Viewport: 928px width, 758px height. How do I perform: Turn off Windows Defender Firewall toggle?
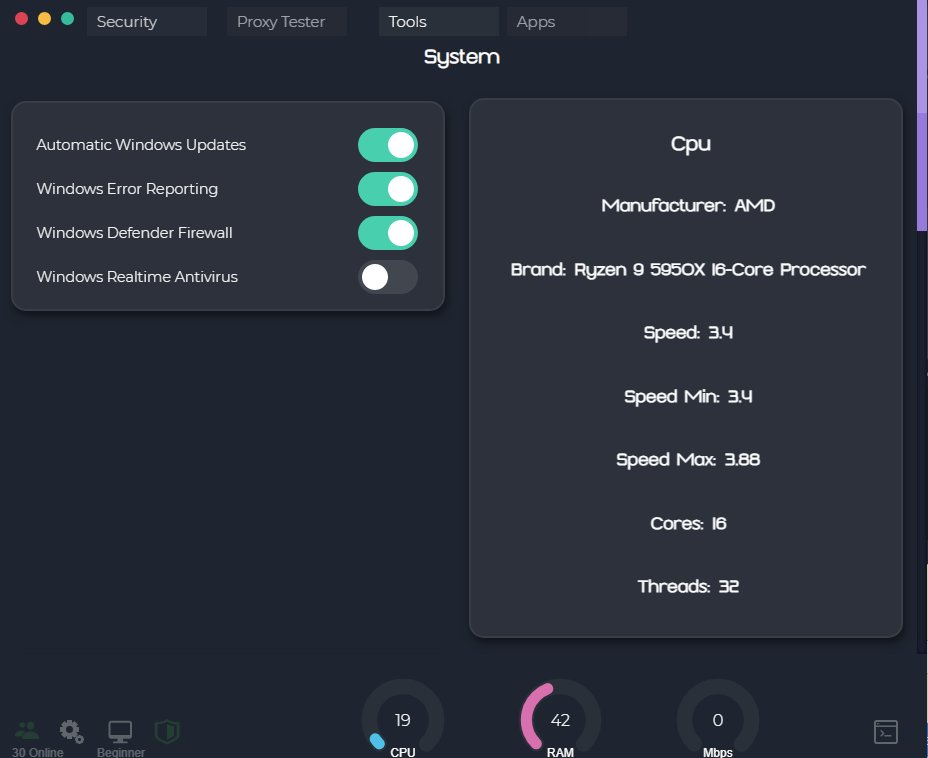(388, 233)
